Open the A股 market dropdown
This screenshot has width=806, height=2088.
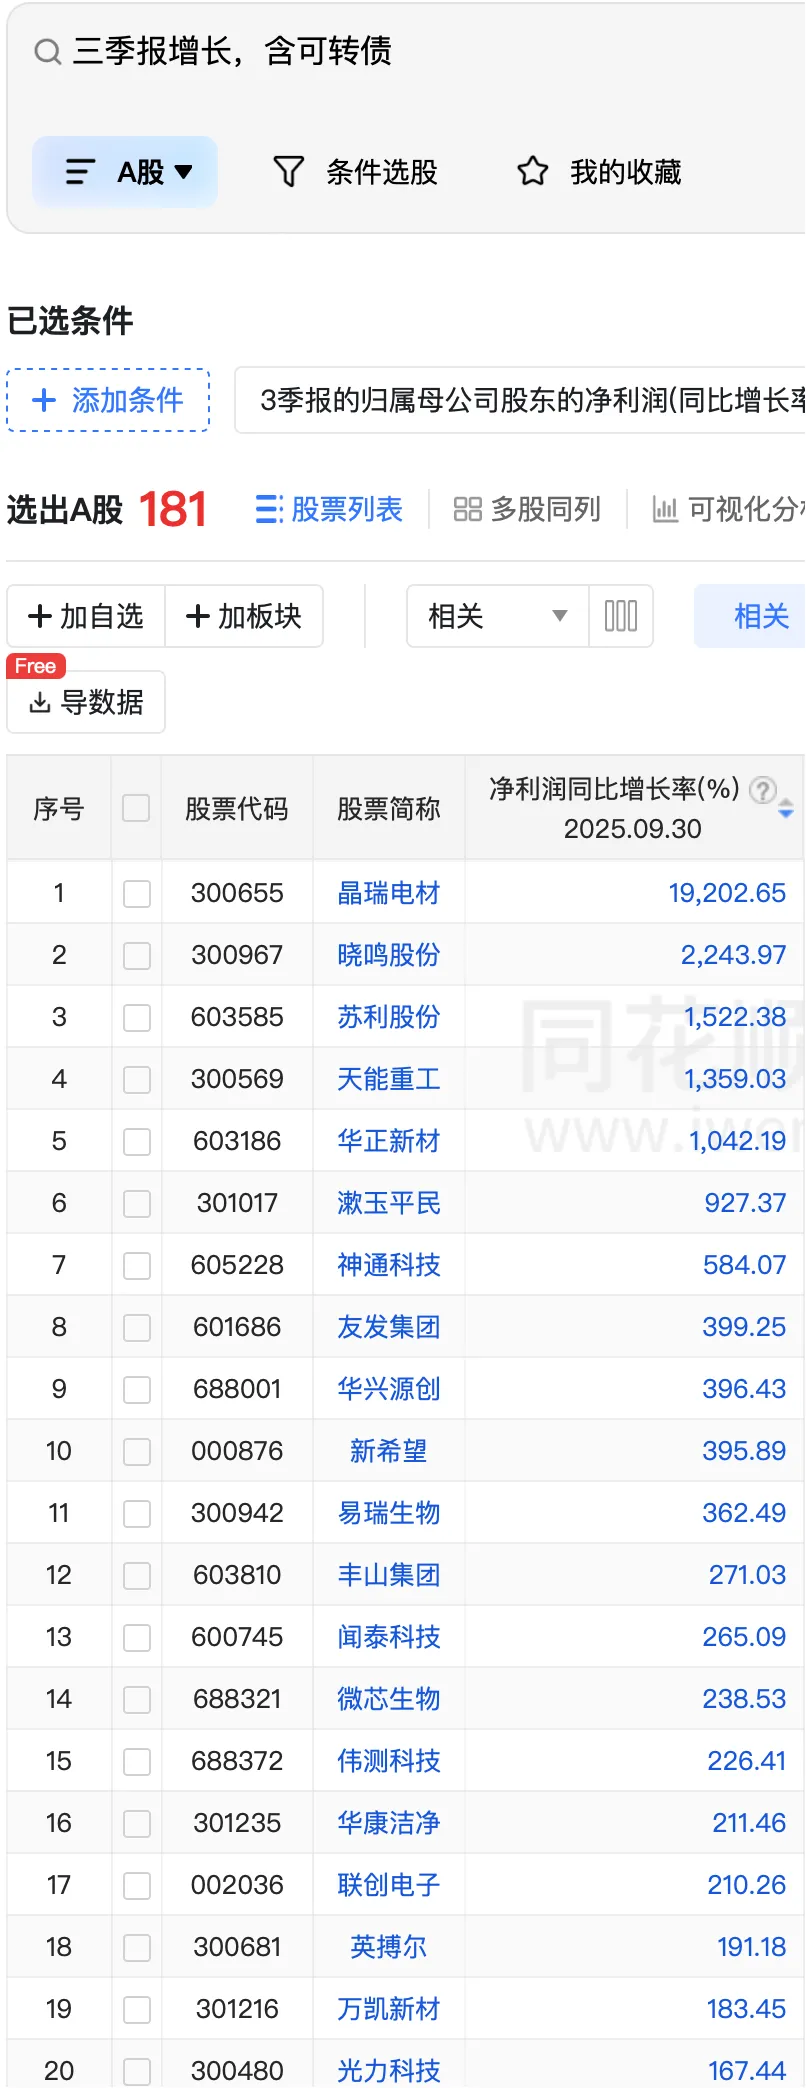[125, 172]
